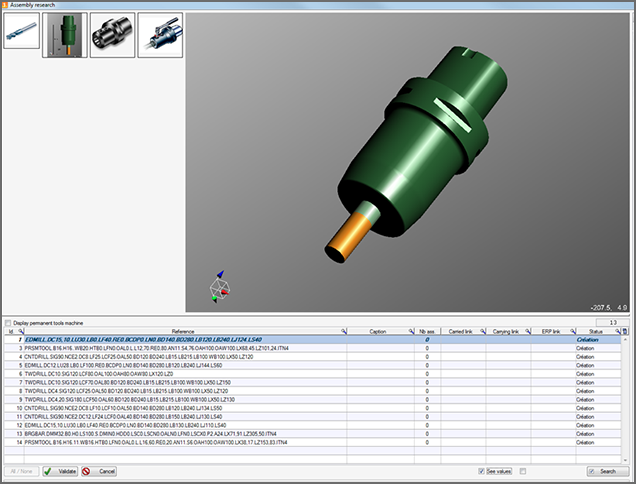Sort by the Nb ass. column header
This screenshot has height=484, width=636.
426,331
